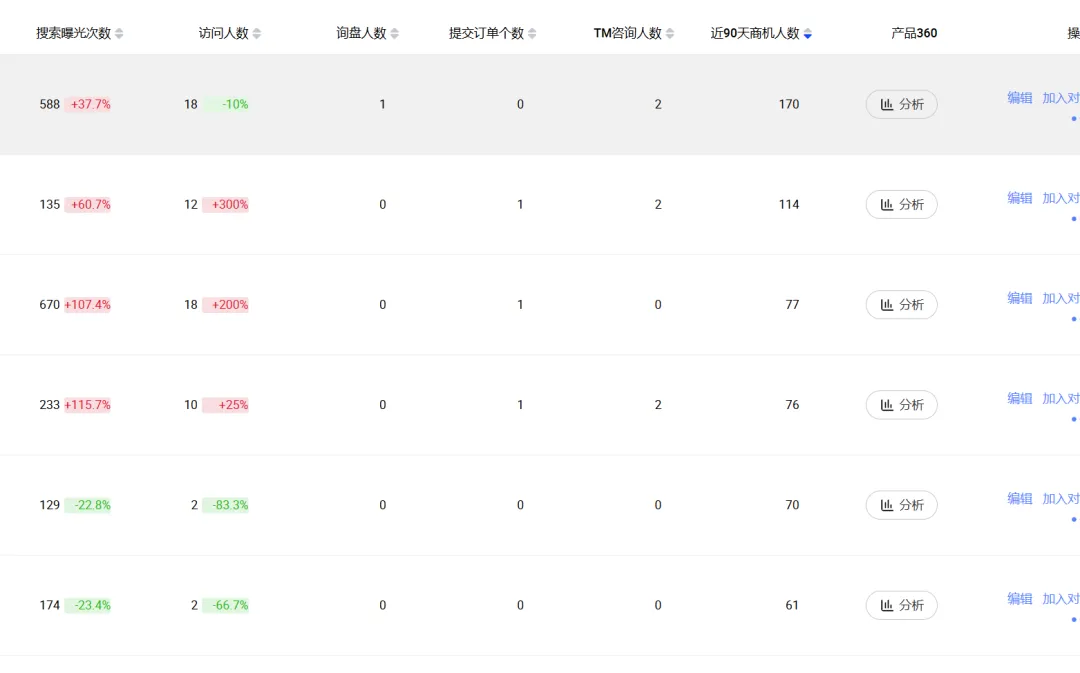This screenshot has height=673, width=1080.
Task: Click 编辑 link in 114 leads row
Action: 1019,198
